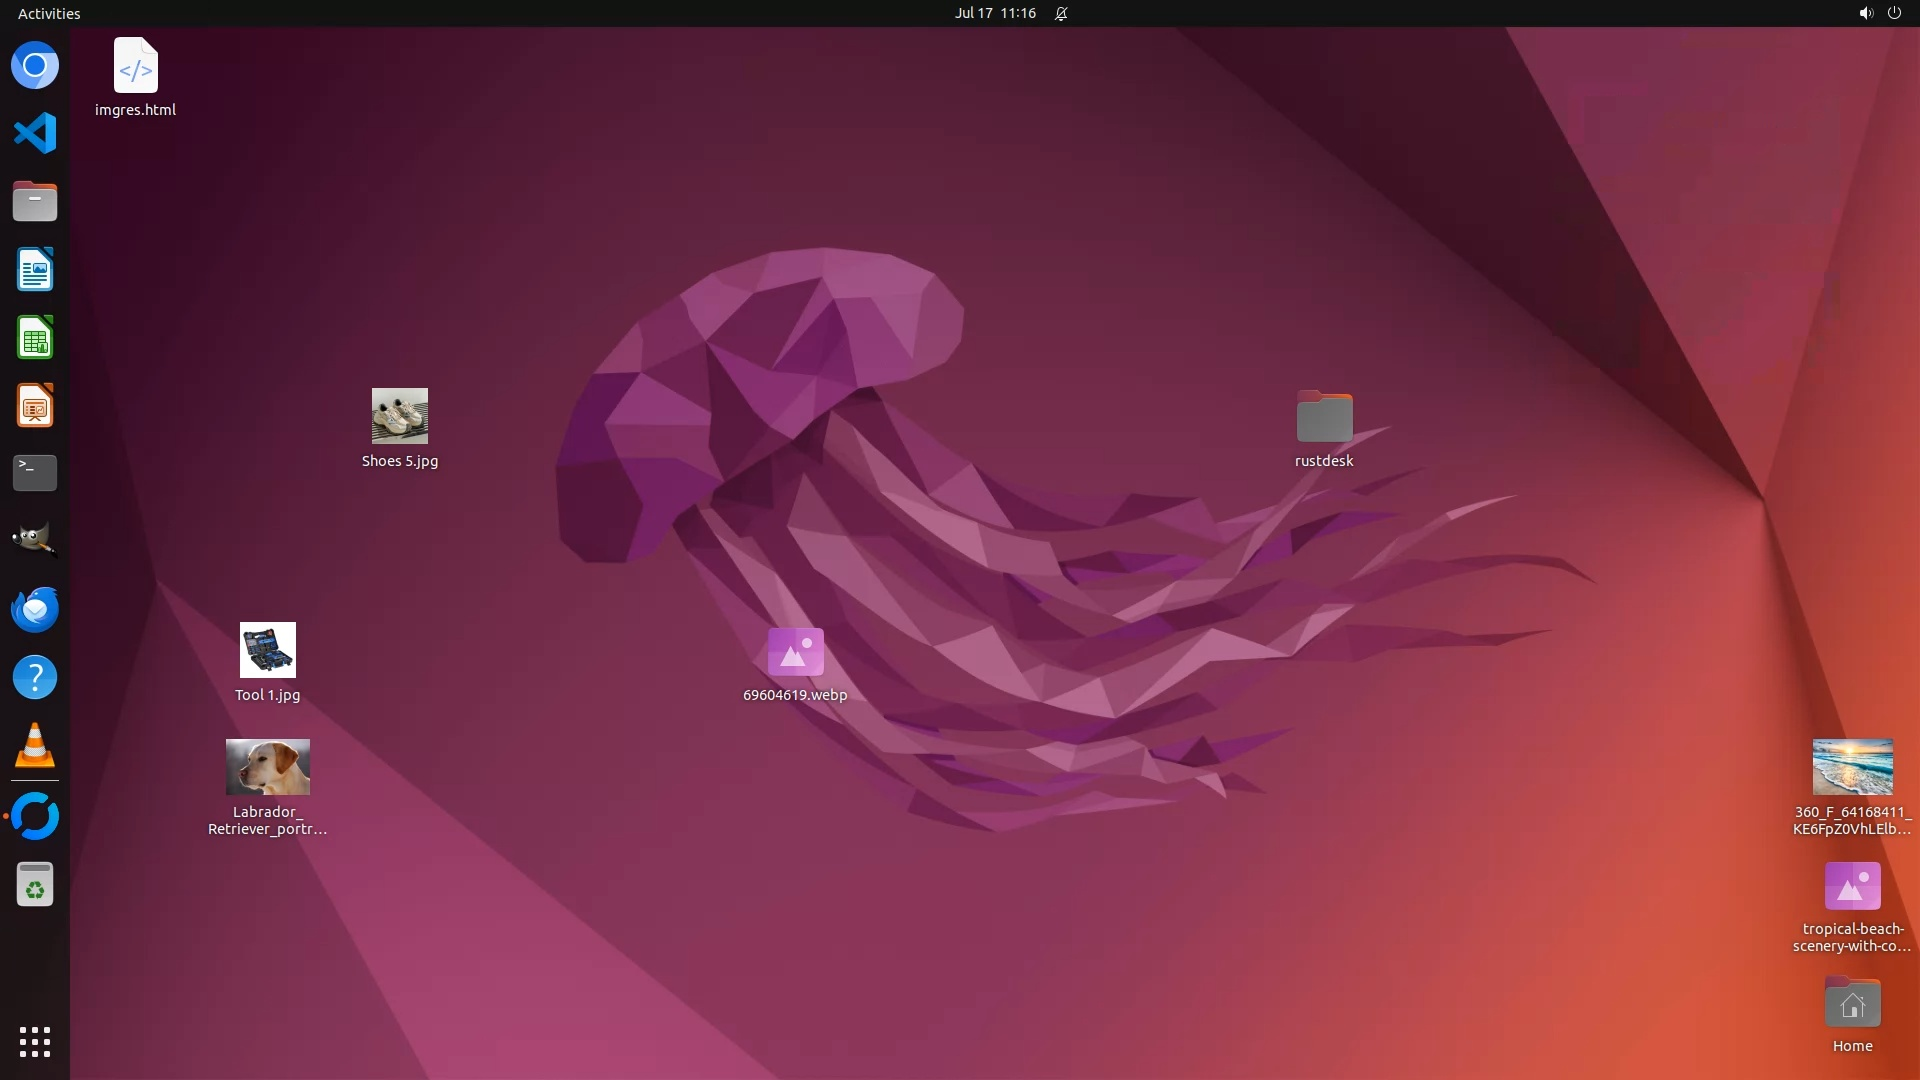Click the Help question mark icon
This screenshot has width=1920, height=1080.
coord(35,678)
